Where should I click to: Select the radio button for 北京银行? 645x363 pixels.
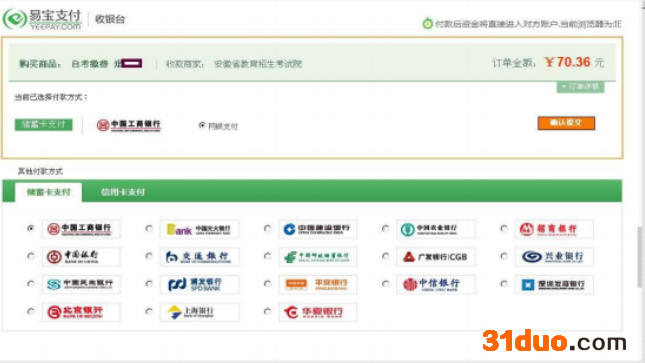pyautogui.click(x=30, y=312)
